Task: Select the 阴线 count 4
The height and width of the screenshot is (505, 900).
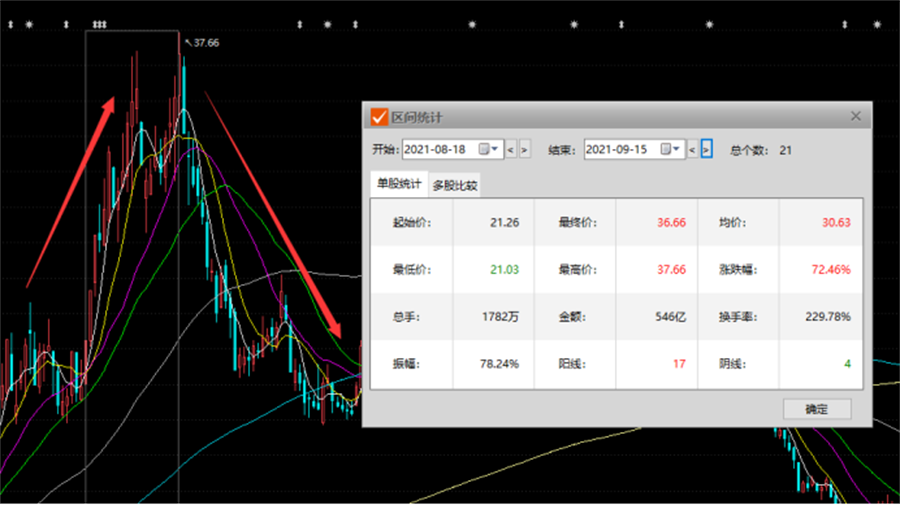Action: (847, 364)
